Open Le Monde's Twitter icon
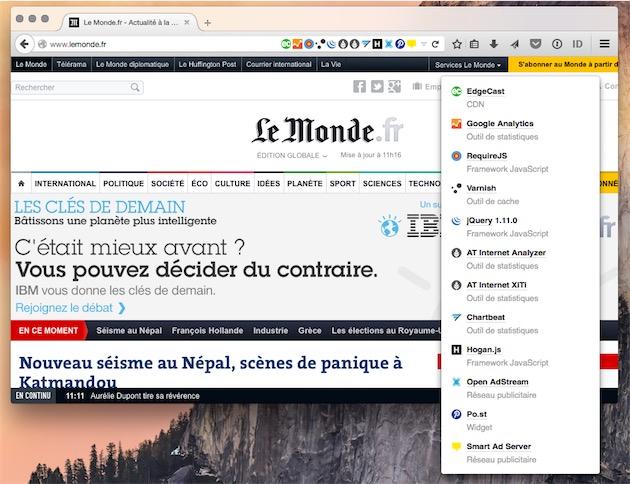Image resolution: width=630 pixels, height=484 pixels. [x=377, y=86]
